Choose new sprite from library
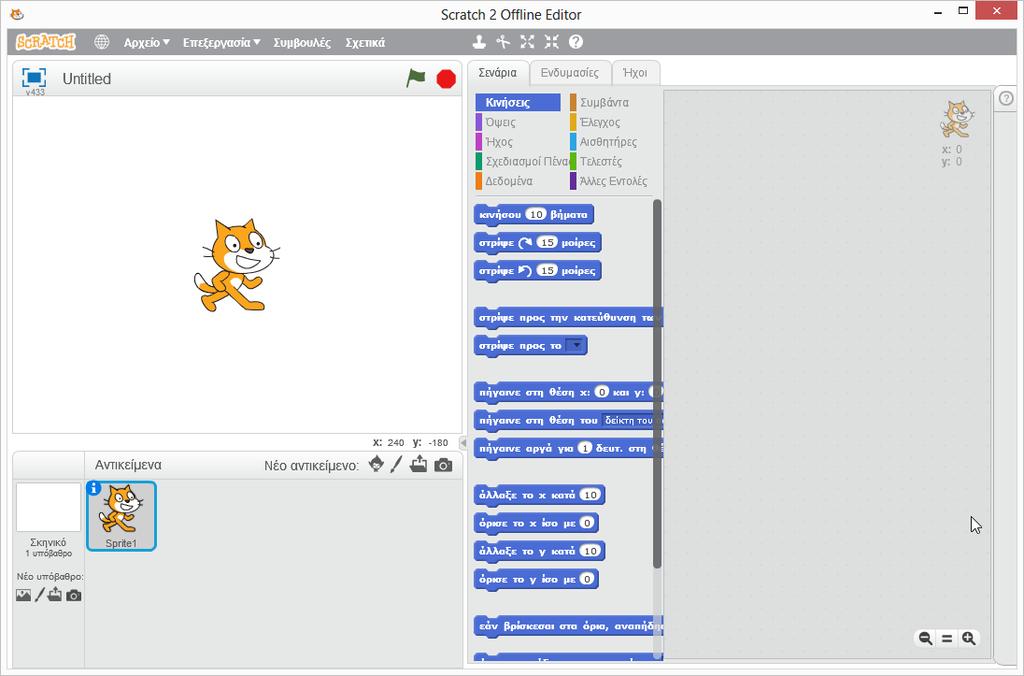This screenshot has width=1024, height=676. click(376, 464)
